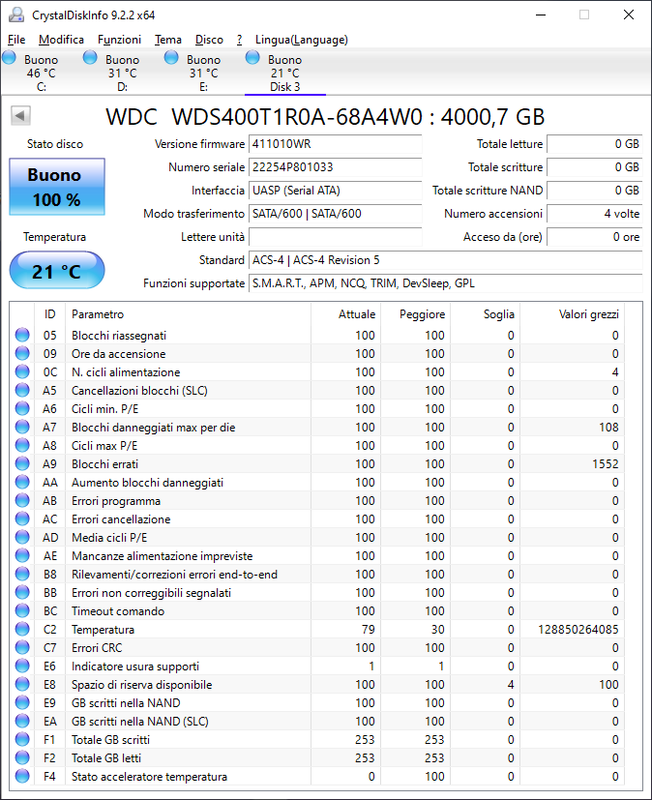Screen dimensions: 652x800
Task: Minimize the CrystalDiskInfo window
Action: pyautogui.click(x=541, y=15)
